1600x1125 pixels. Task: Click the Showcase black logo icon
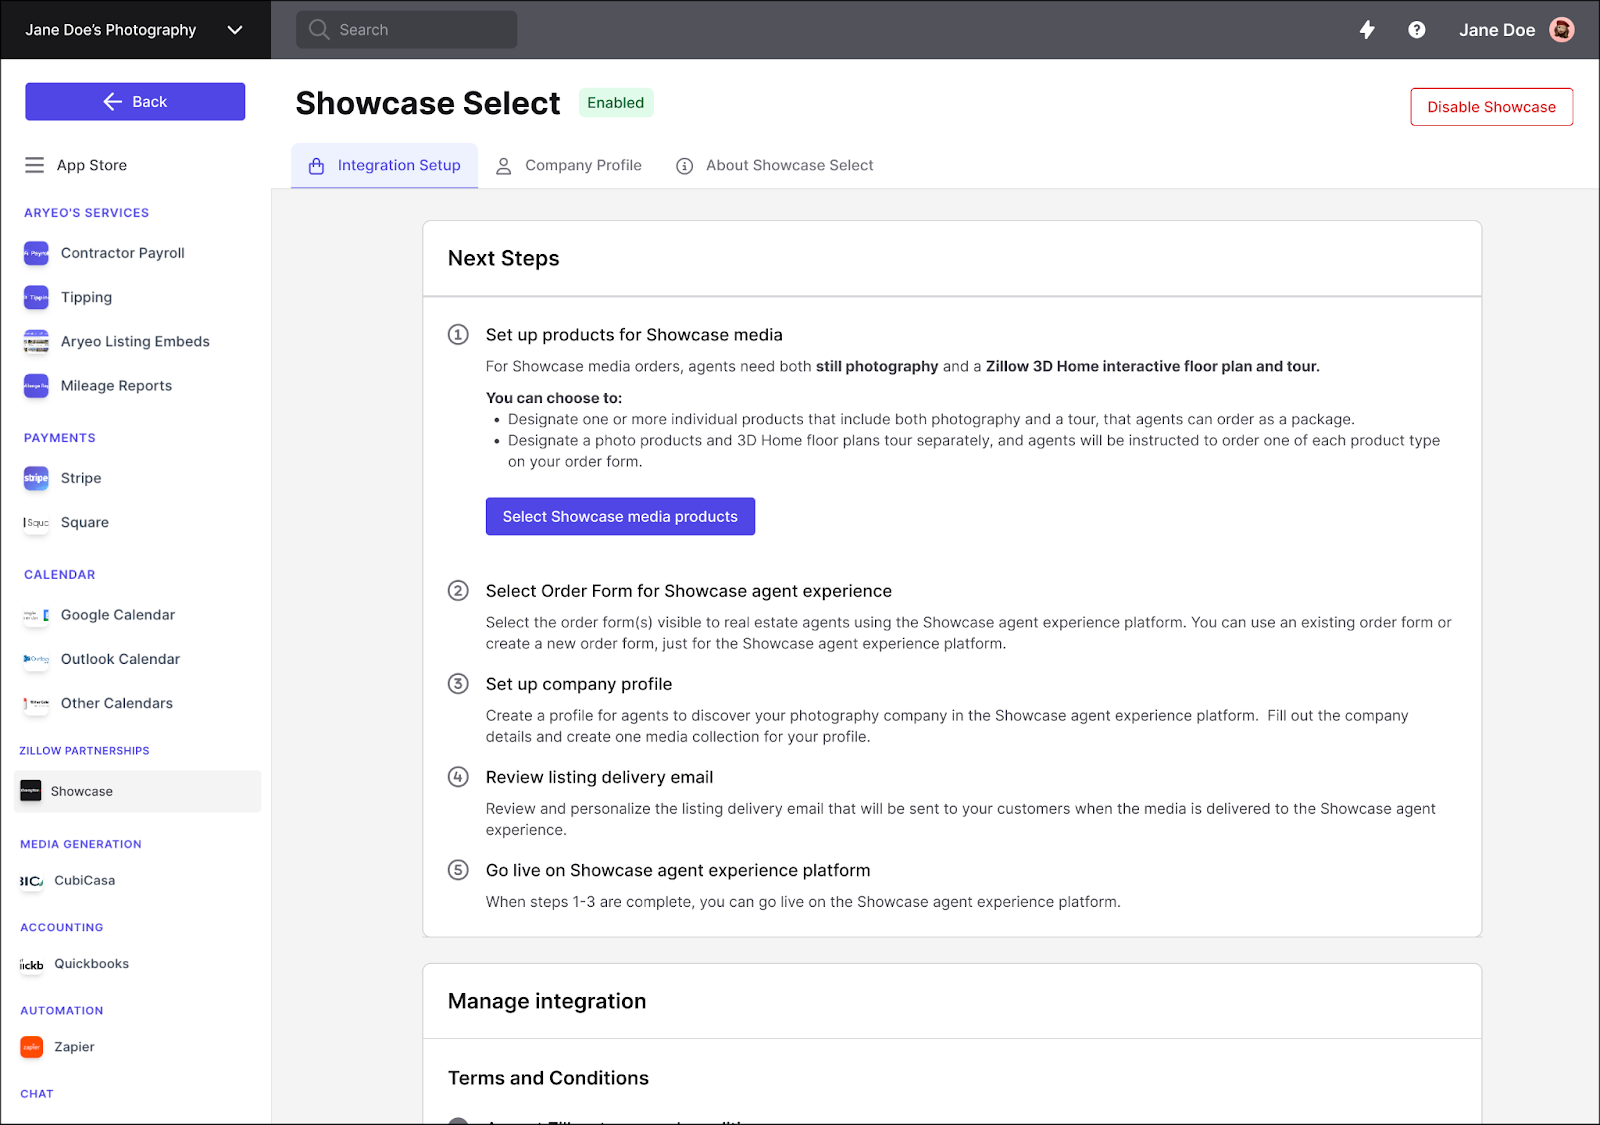(x=31, y=791)
